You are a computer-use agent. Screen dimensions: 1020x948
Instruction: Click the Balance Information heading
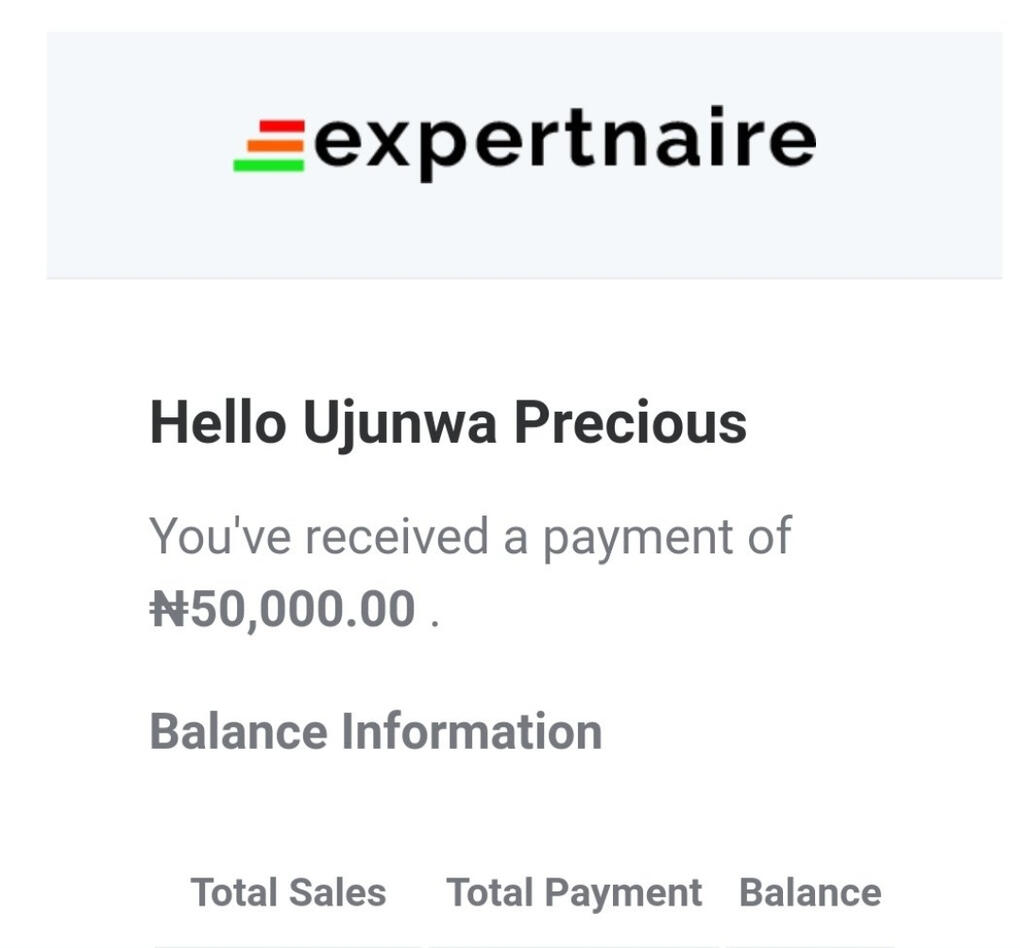click(376, 731)
